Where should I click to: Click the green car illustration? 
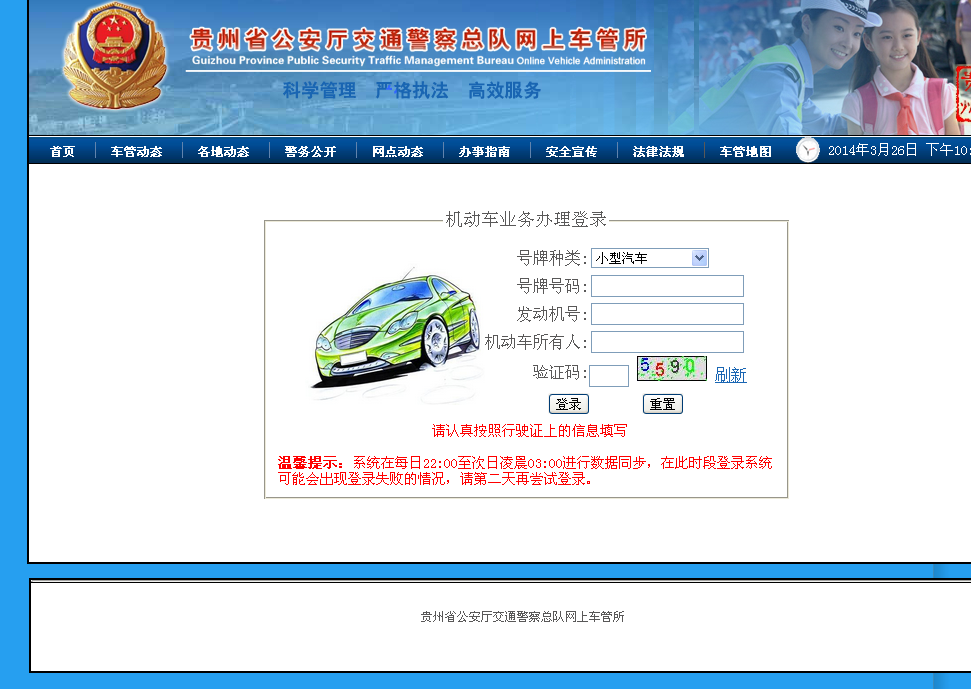(x=393, y=332)
